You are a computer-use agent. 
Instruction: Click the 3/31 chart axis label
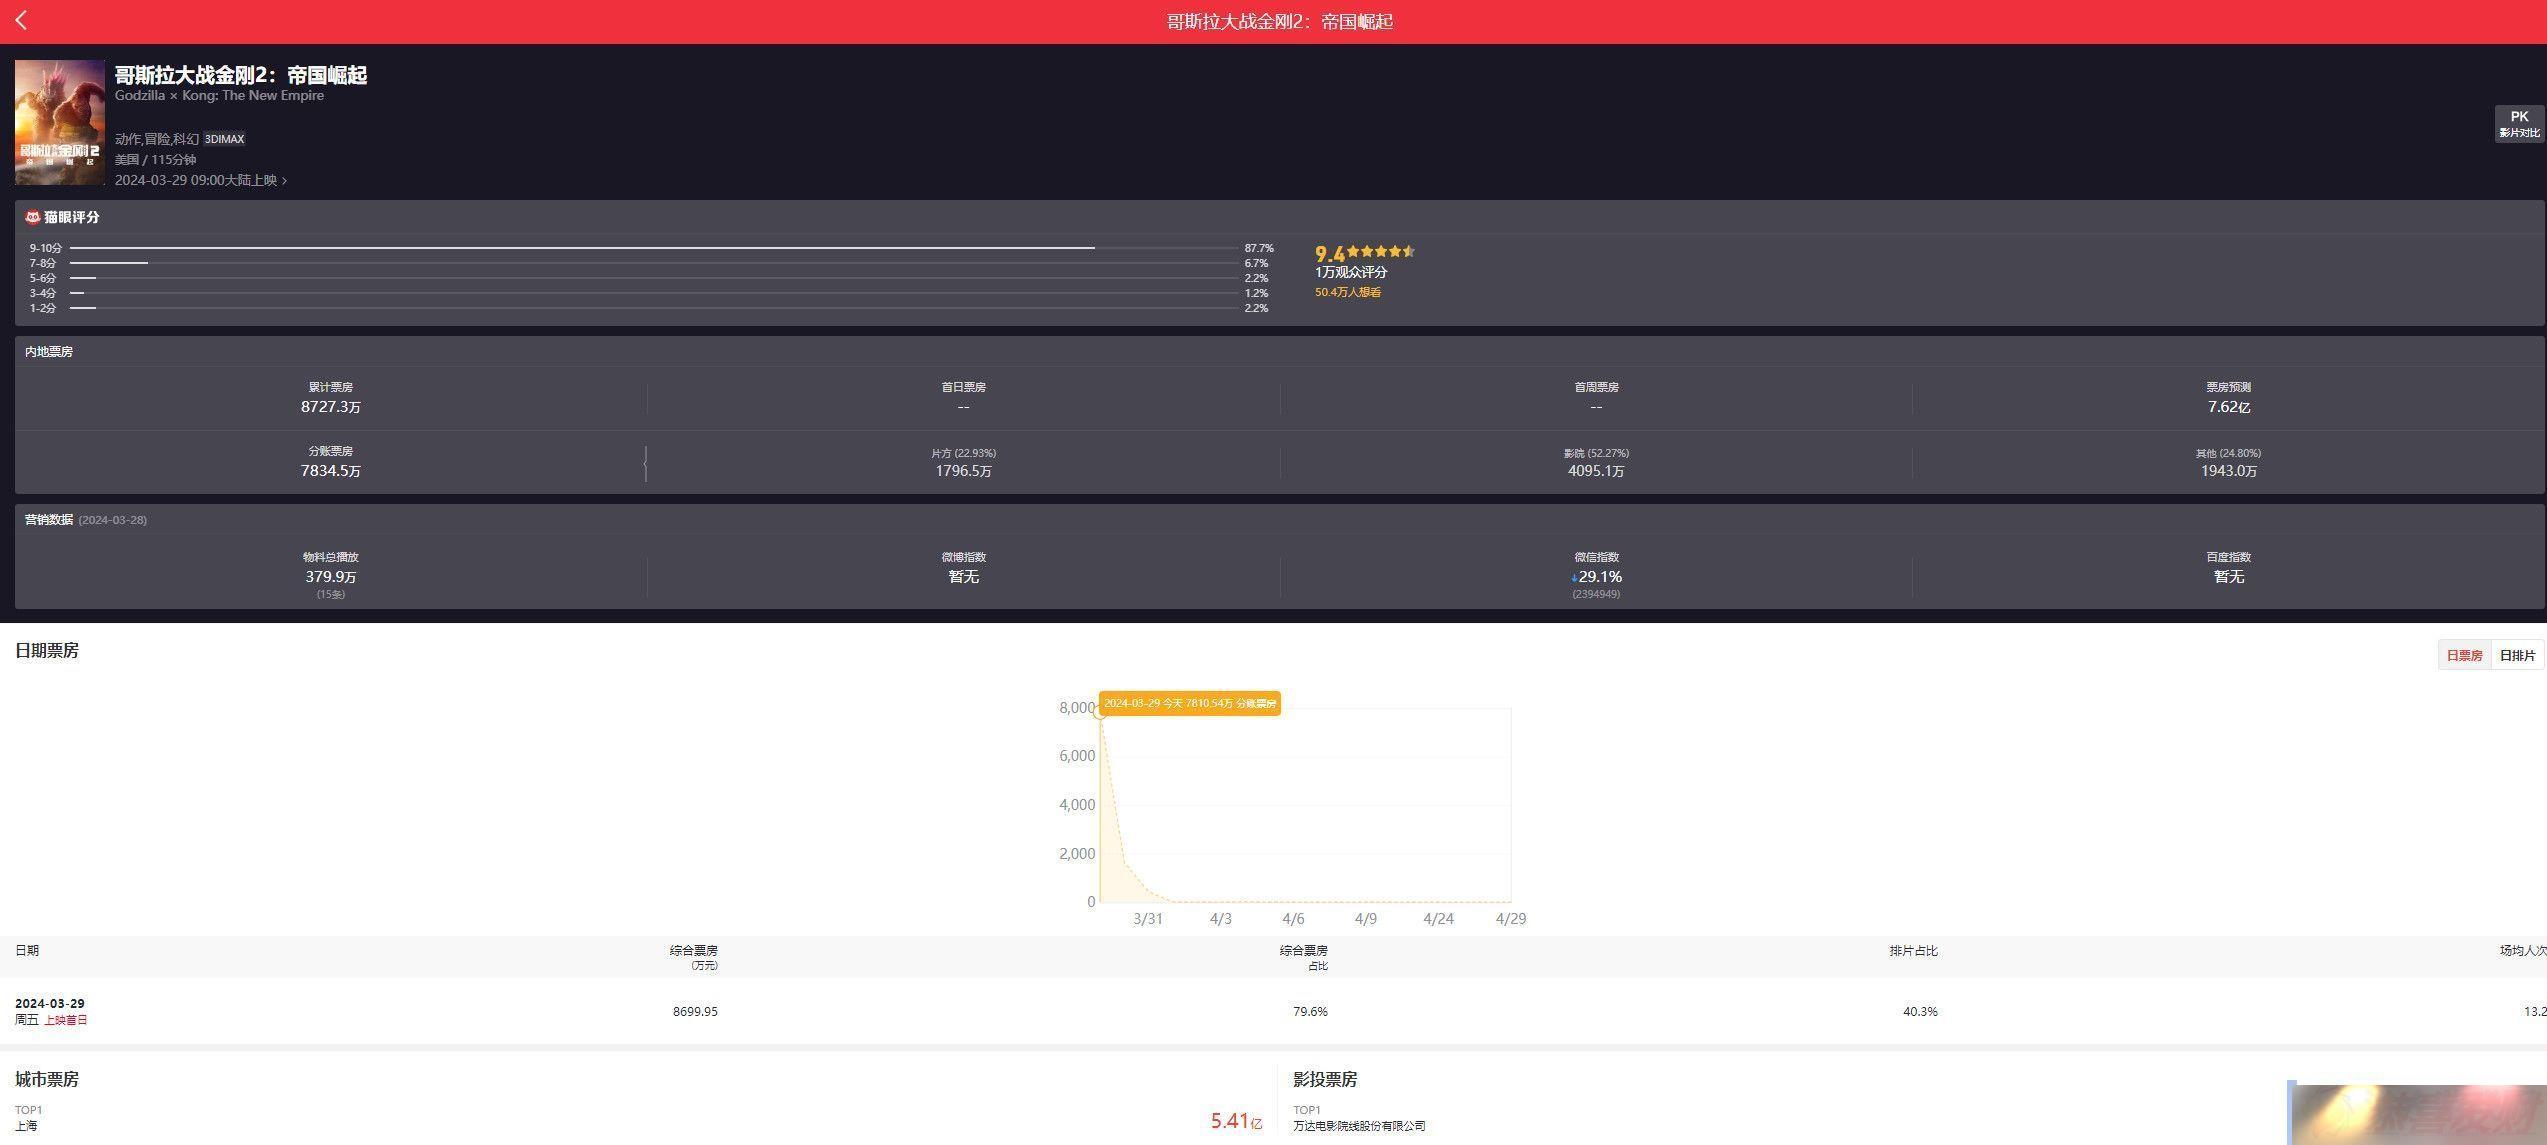click(1148, 919)
